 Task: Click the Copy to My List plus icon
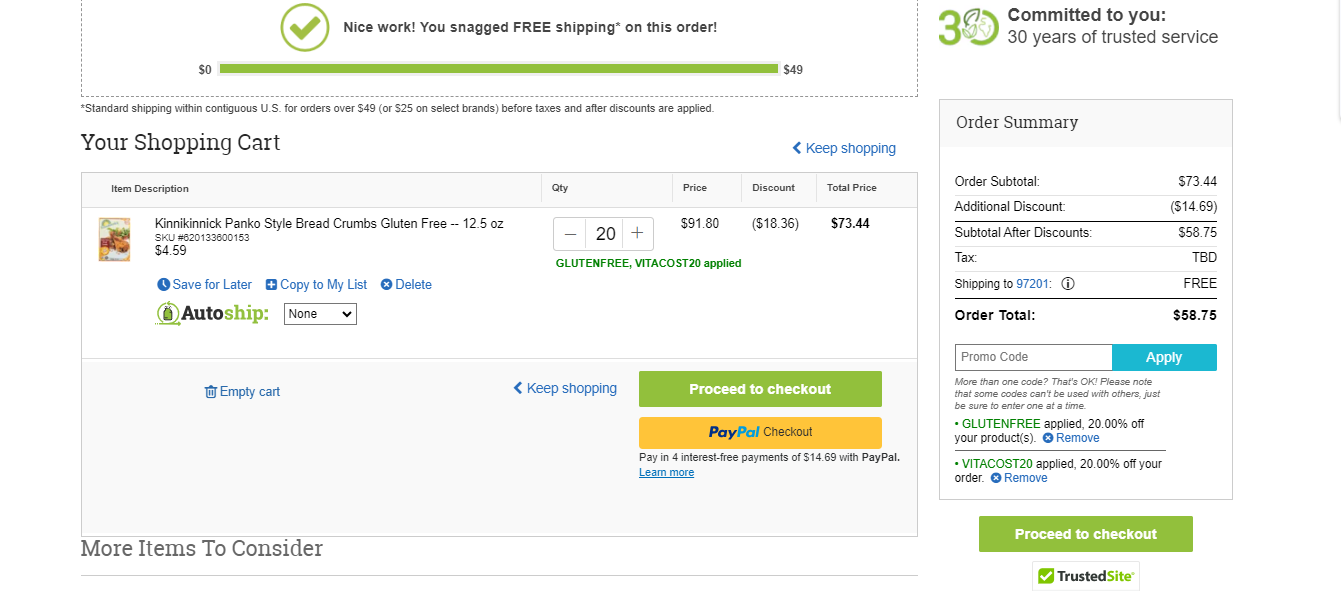click(271, 285)
